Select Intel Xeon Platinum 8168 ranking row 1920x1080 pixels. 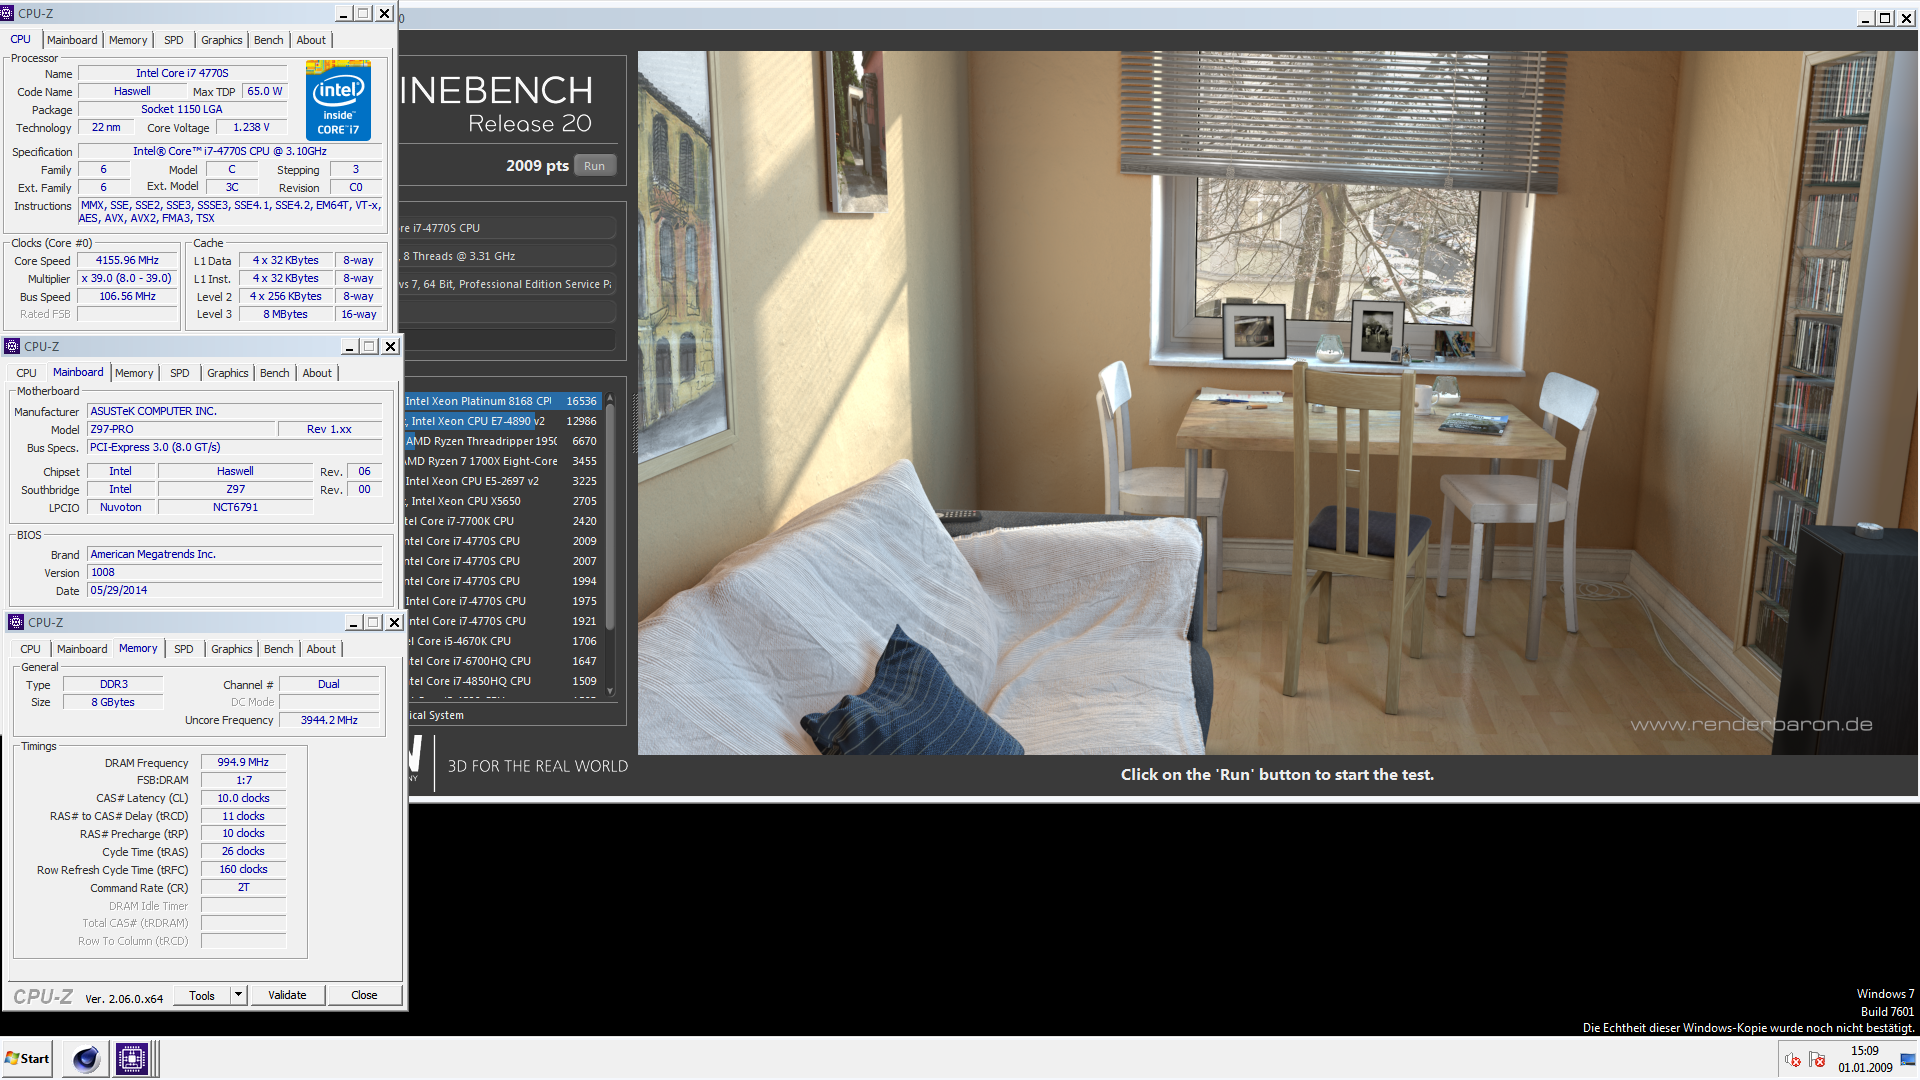[502, 401]
